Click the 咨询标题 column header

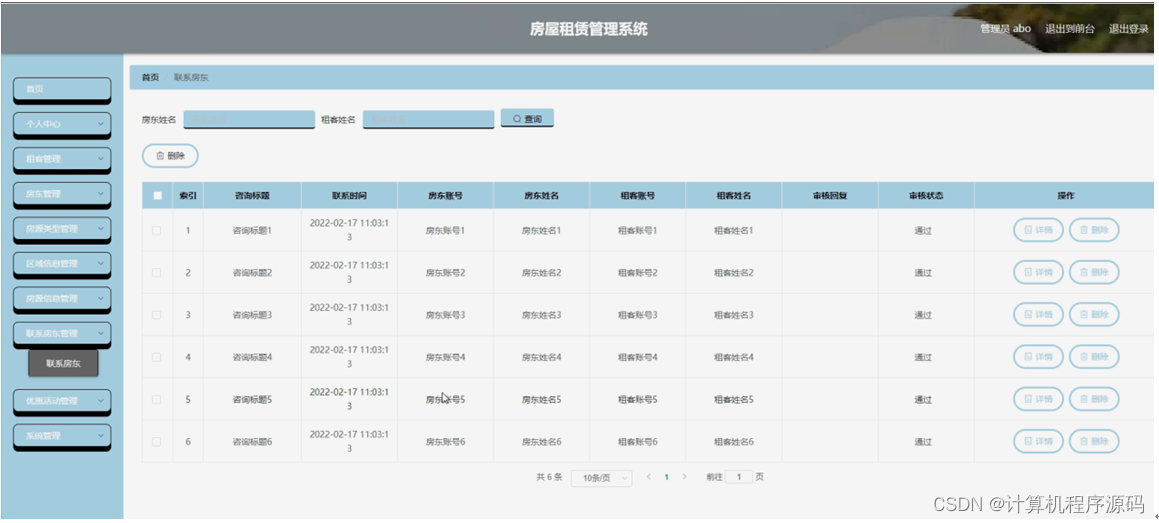(251, 196)
